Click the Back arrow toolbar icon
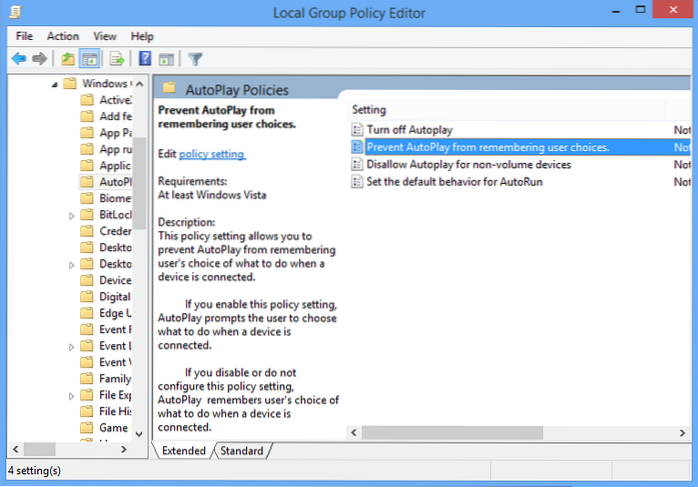 point(18,58)
